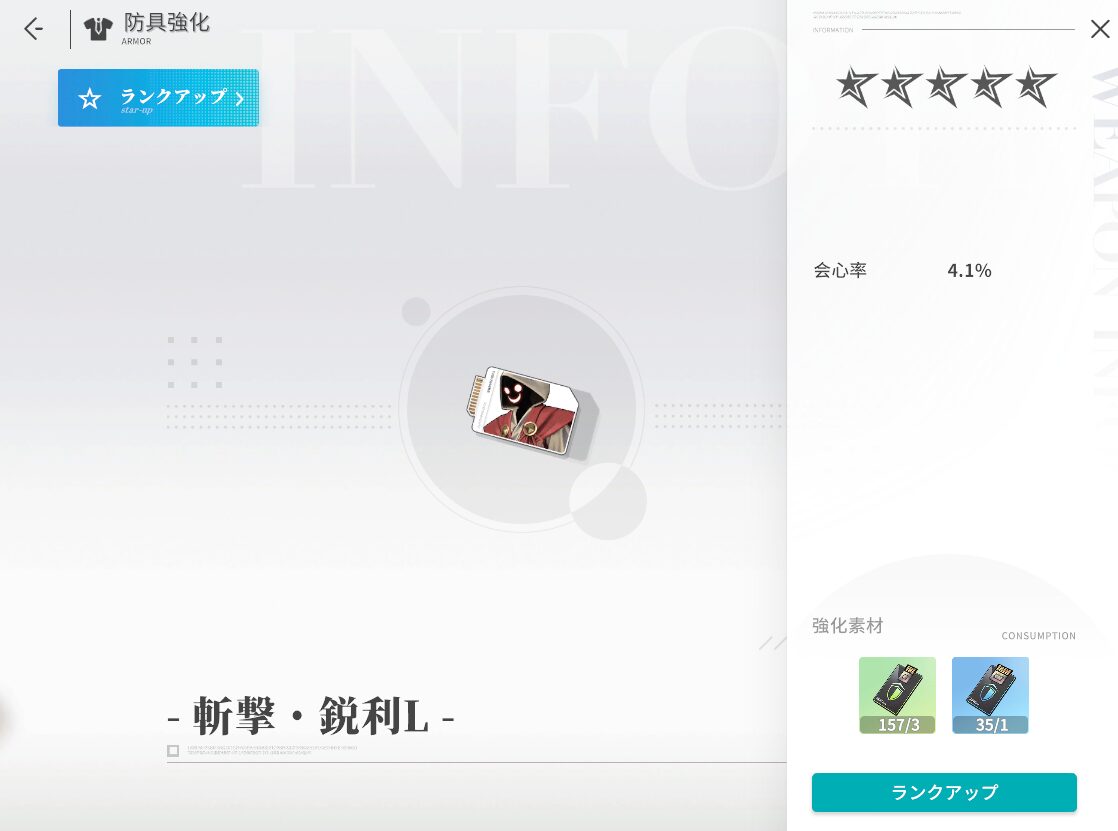
Task: Go back using the left arrow
Action: click(33, 29)
